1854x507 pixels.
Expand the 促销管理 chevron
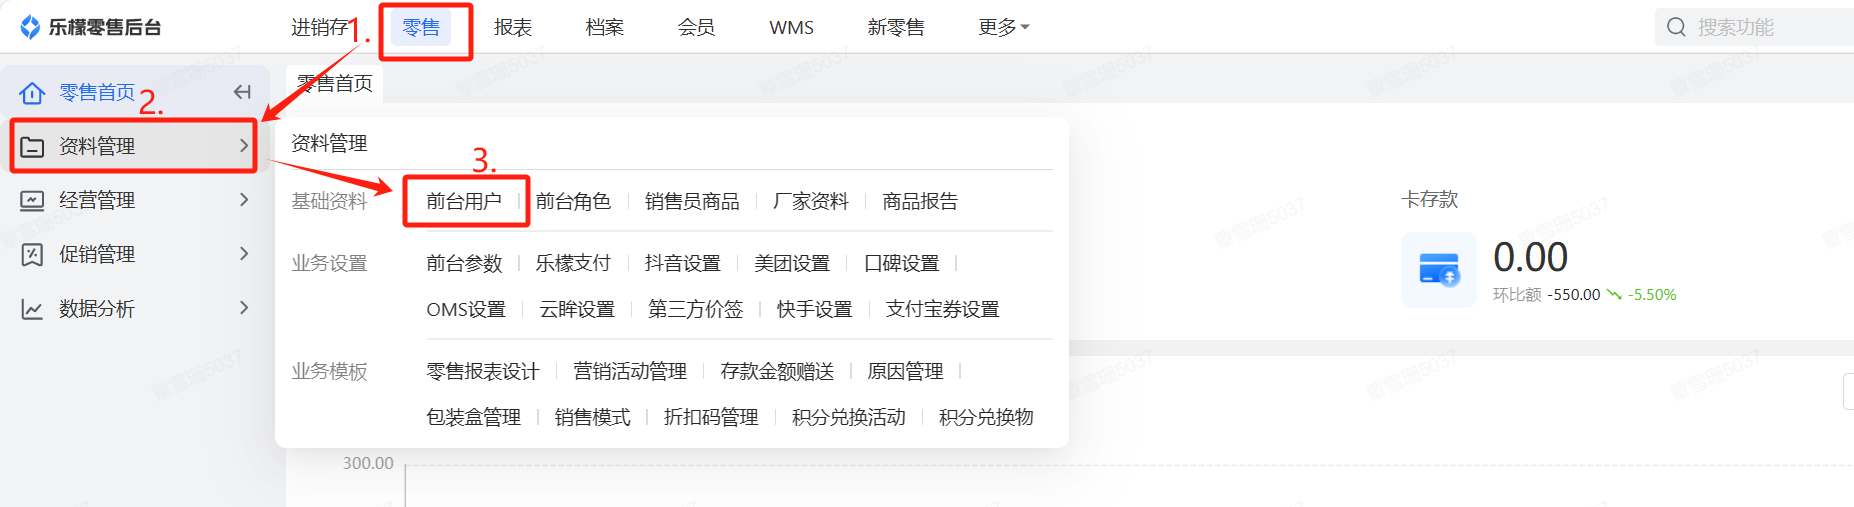[244, 254]
